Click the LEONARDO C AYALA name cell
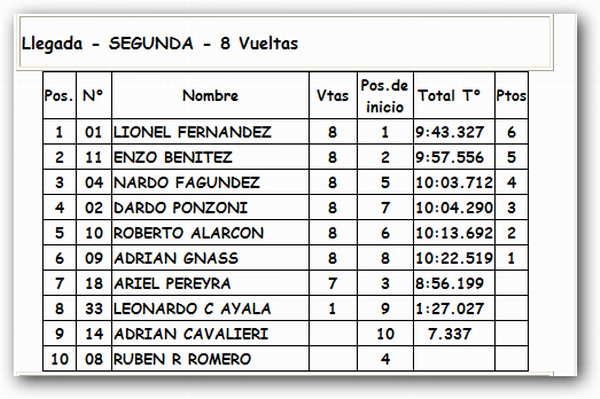 [x=210, y=309]
